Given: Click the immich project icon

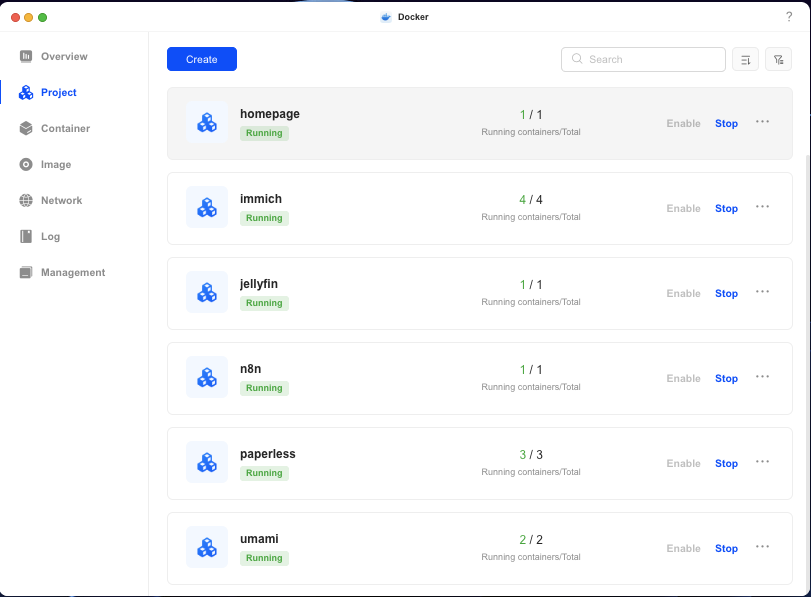Looking at the screenshot, I should (206, 207).
